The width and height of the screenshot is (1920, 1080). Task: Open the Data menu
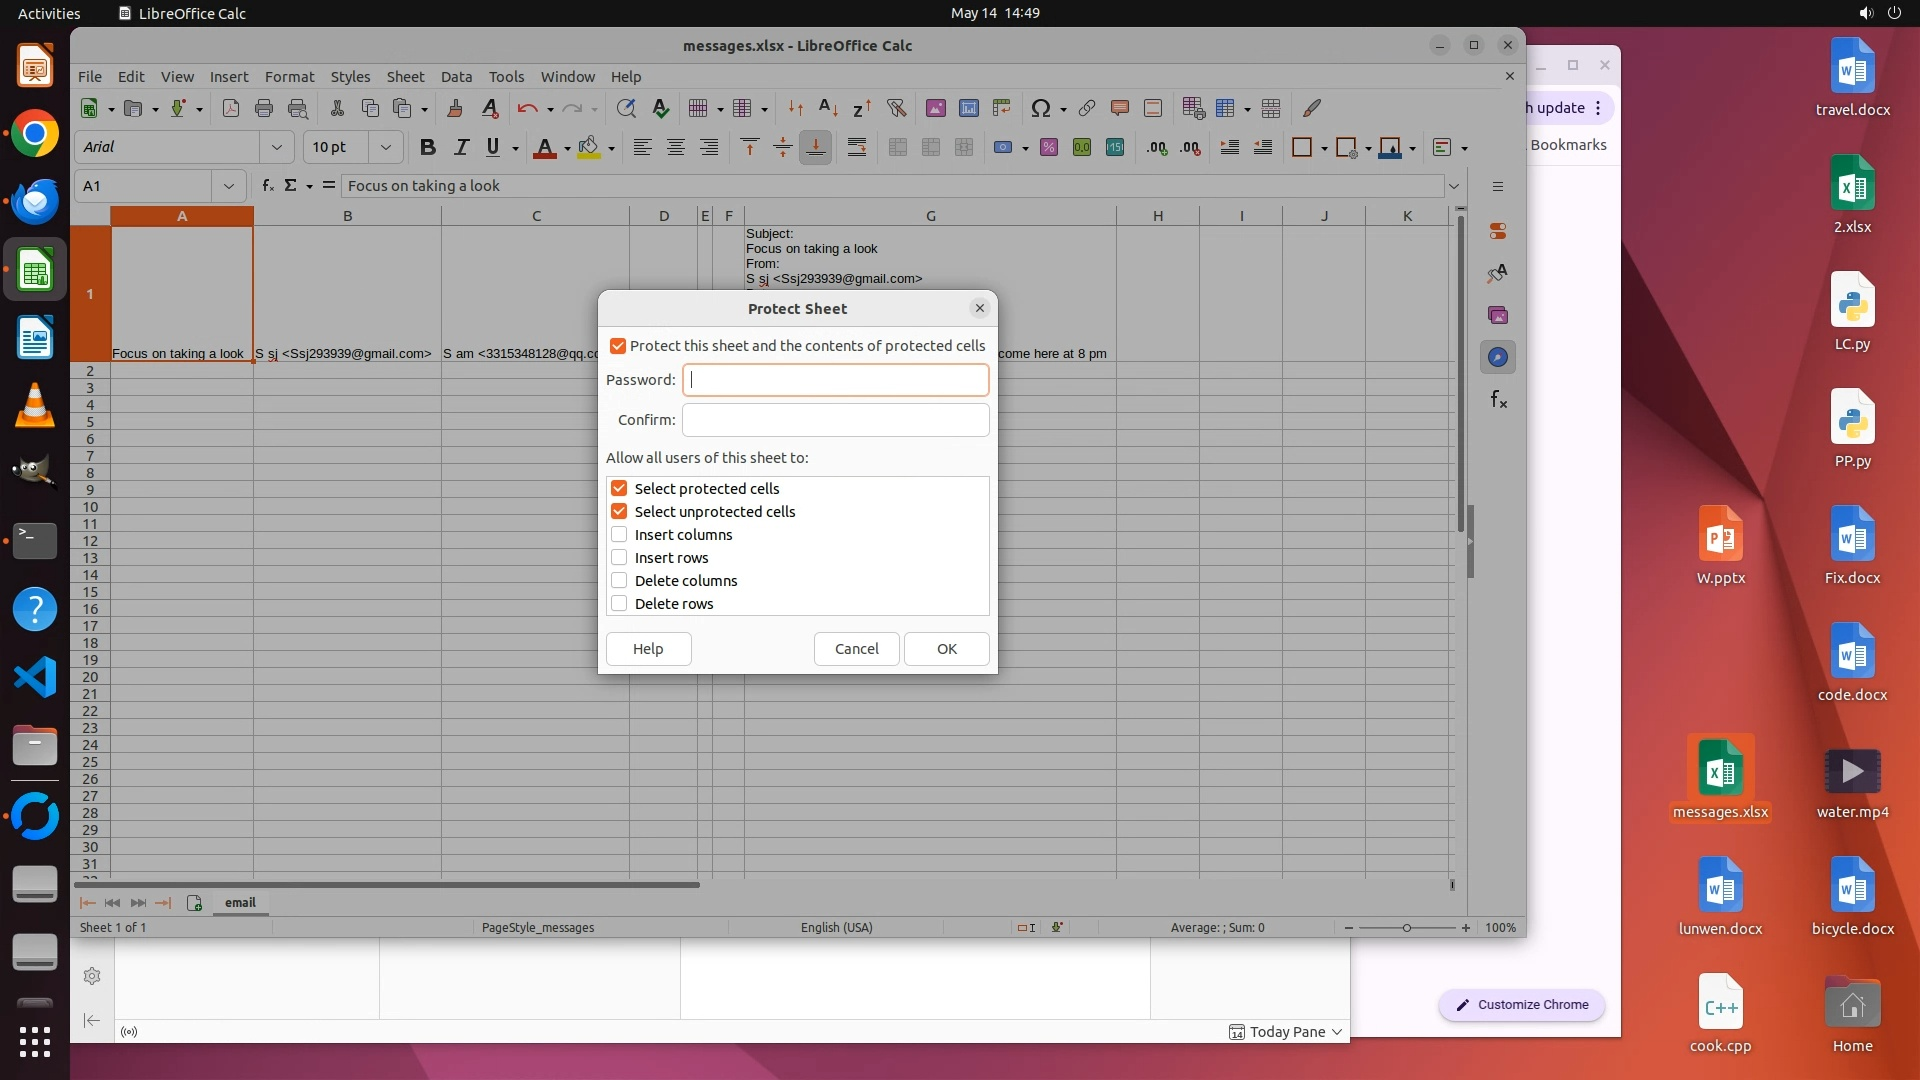tap(456, 77)
